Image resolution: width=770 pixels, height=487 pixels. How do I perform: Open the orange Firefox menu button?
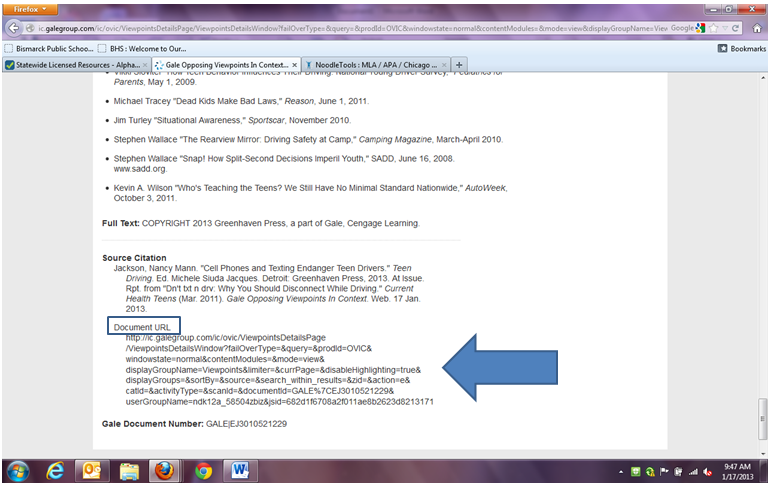pos(30,9)
